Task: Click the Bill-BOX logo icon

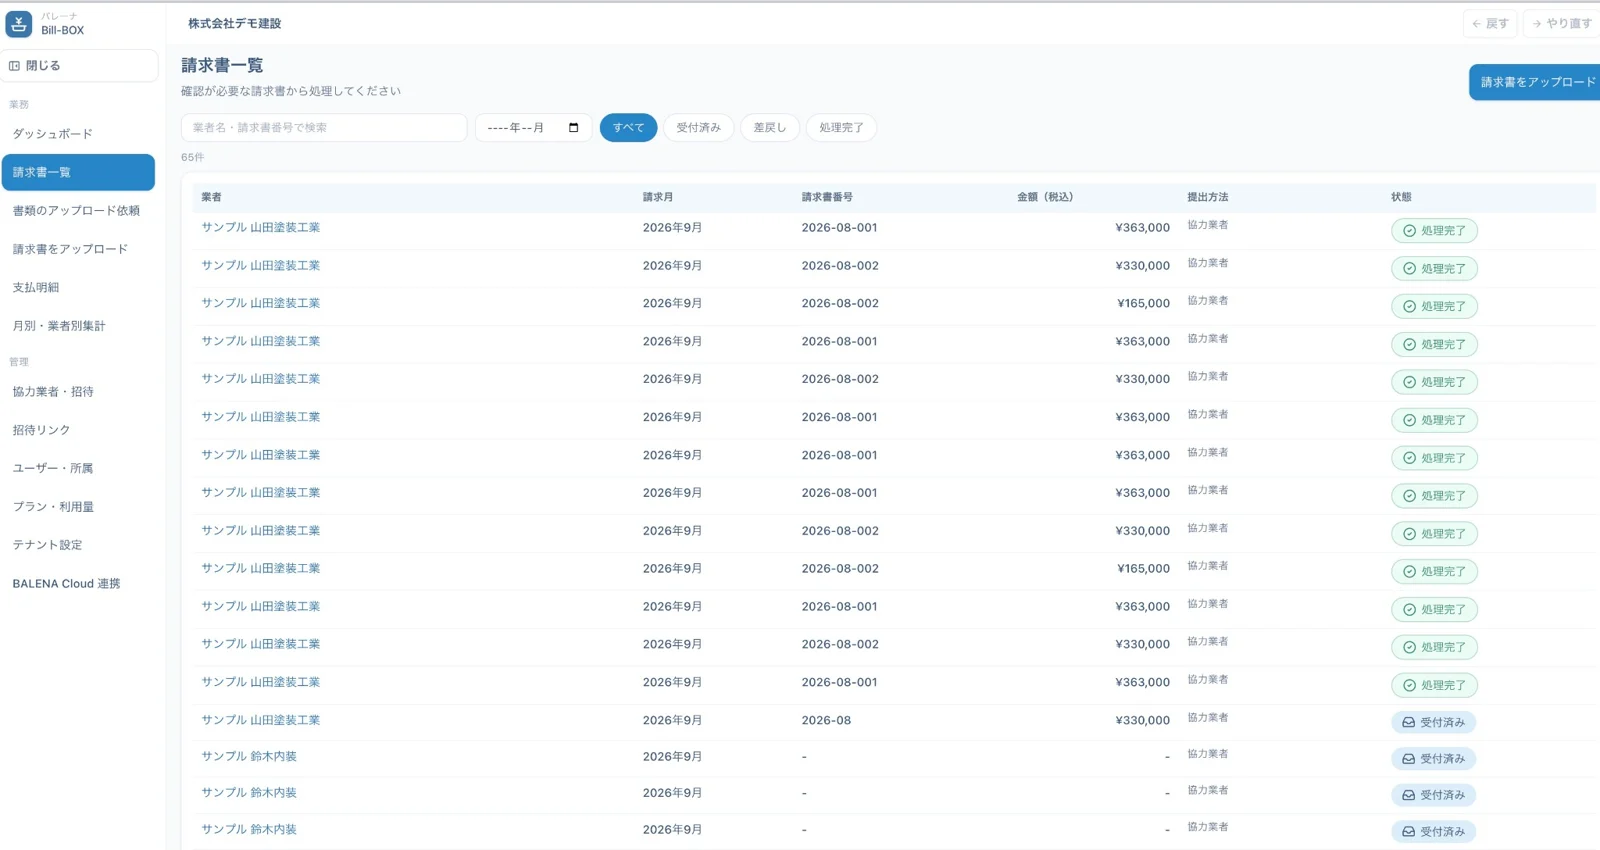Action: tap(19, 23)
